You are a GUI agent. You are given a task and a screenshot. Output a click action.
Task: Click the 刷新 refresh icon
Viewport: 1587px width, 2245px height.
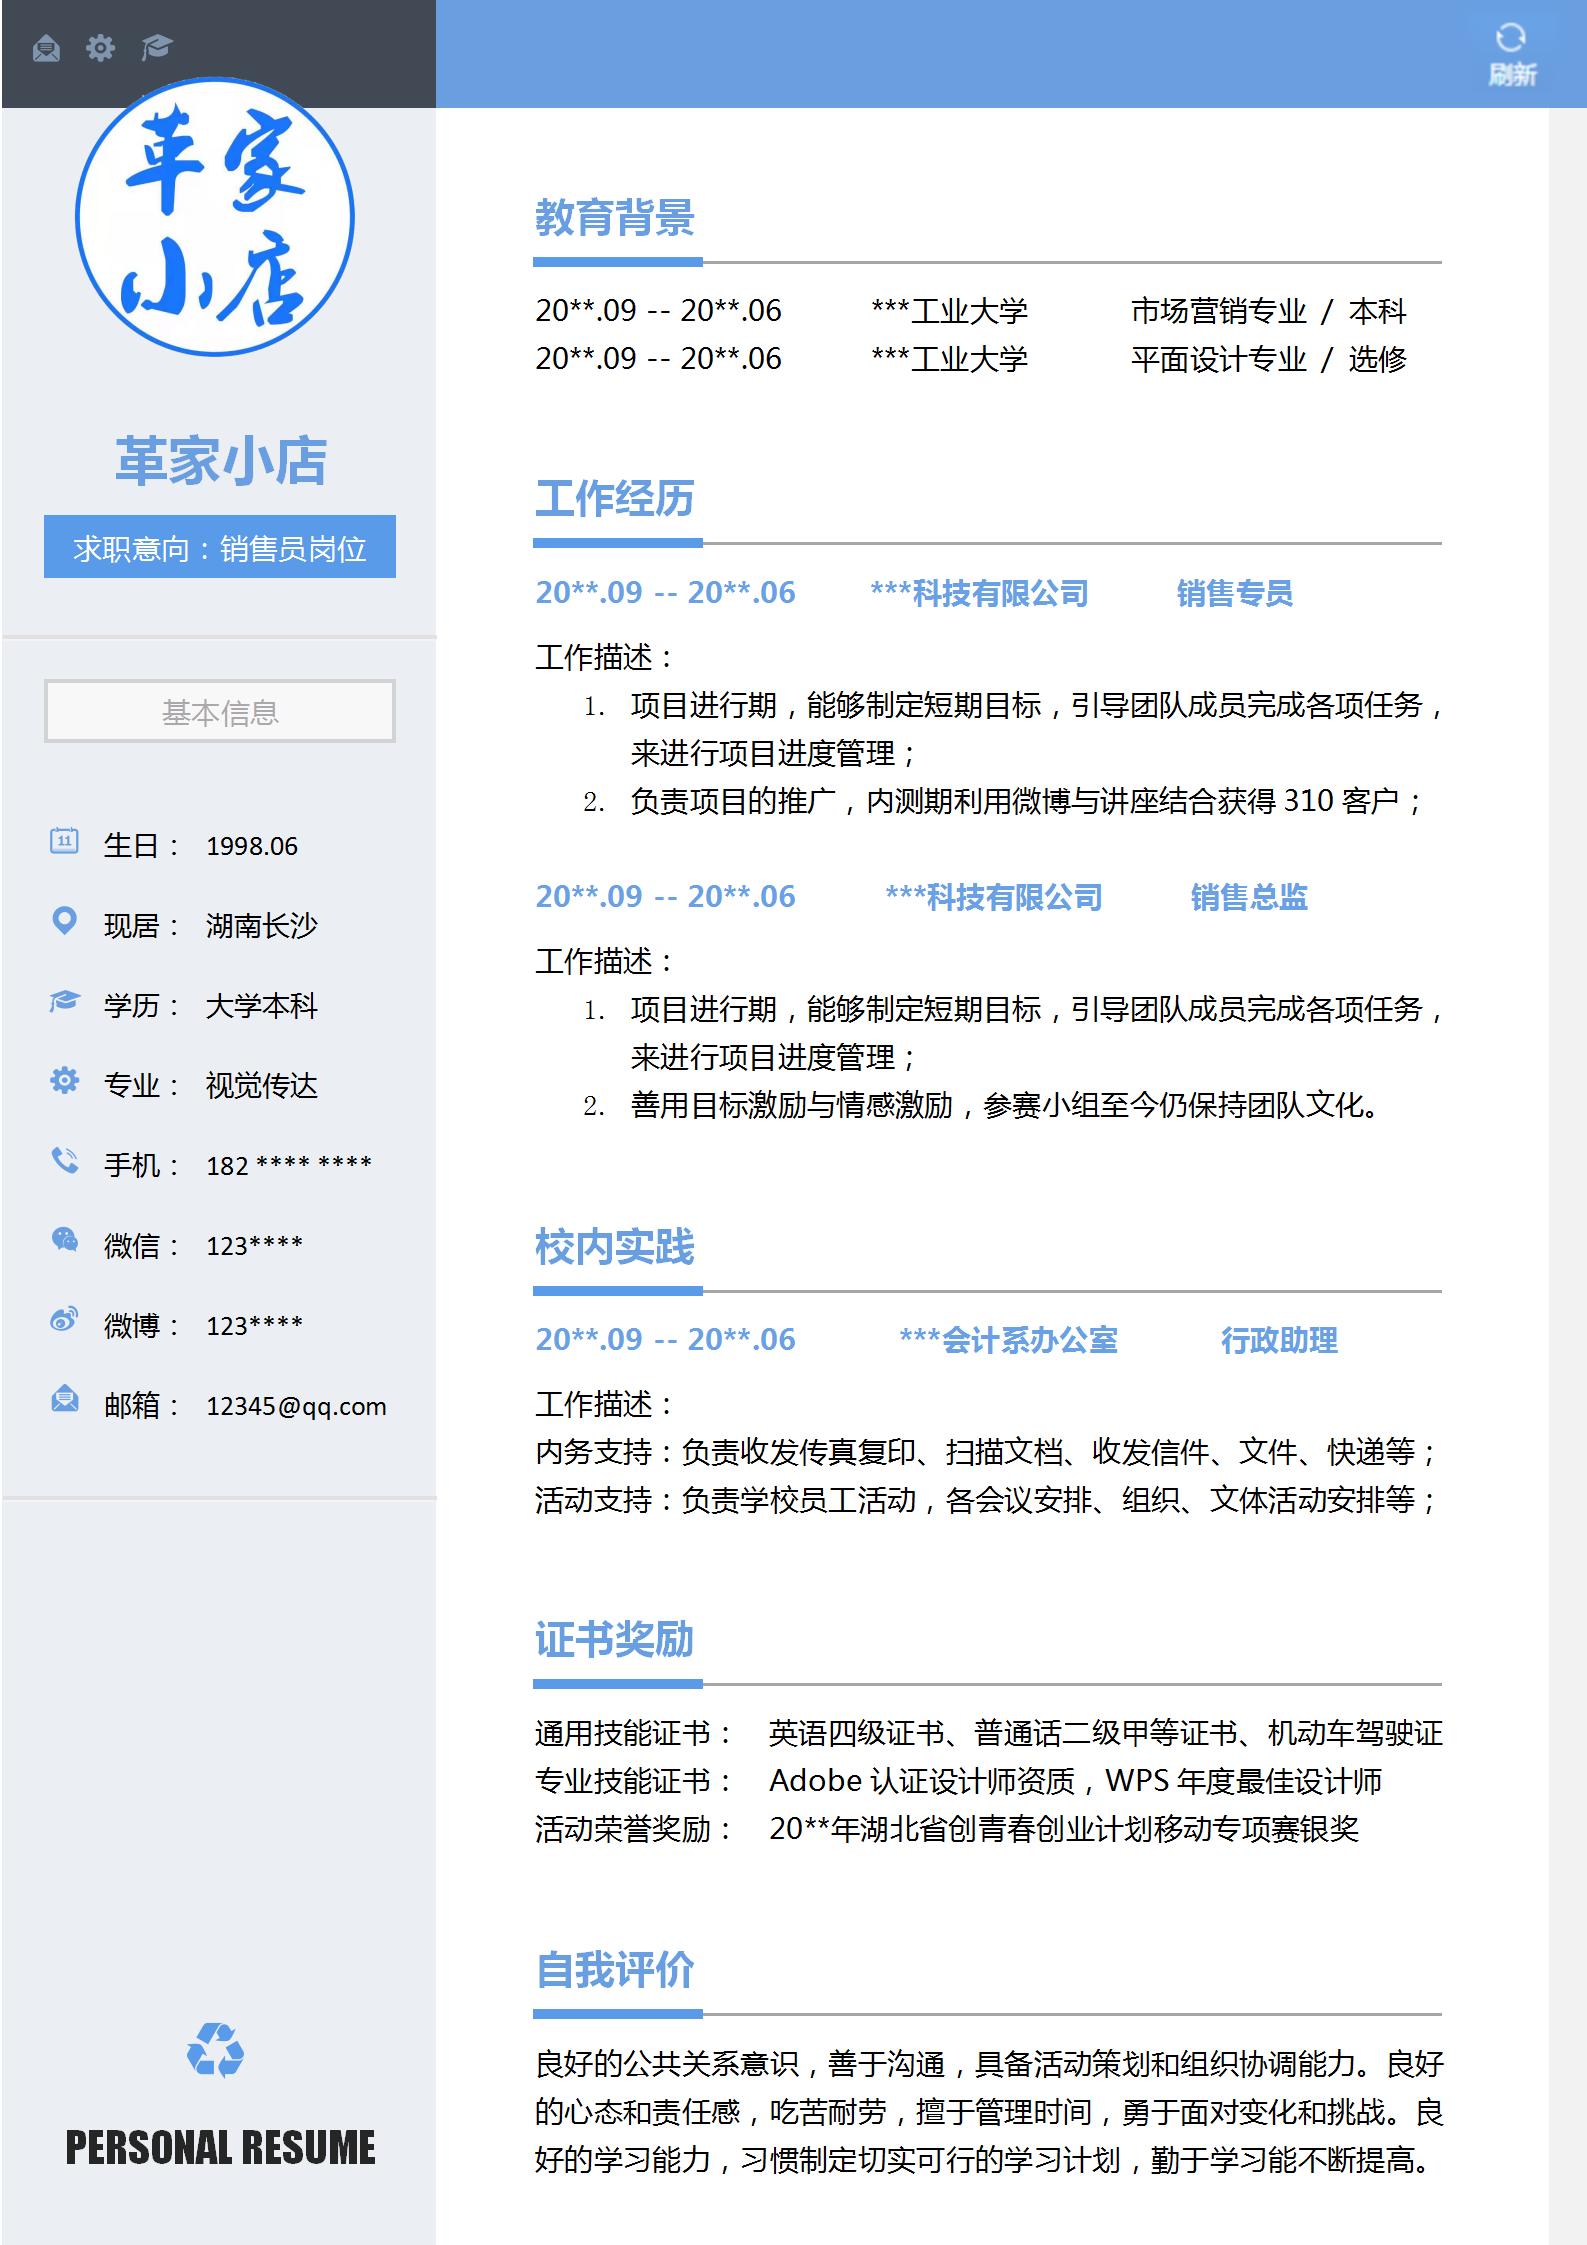click(x=1510, y=38)
